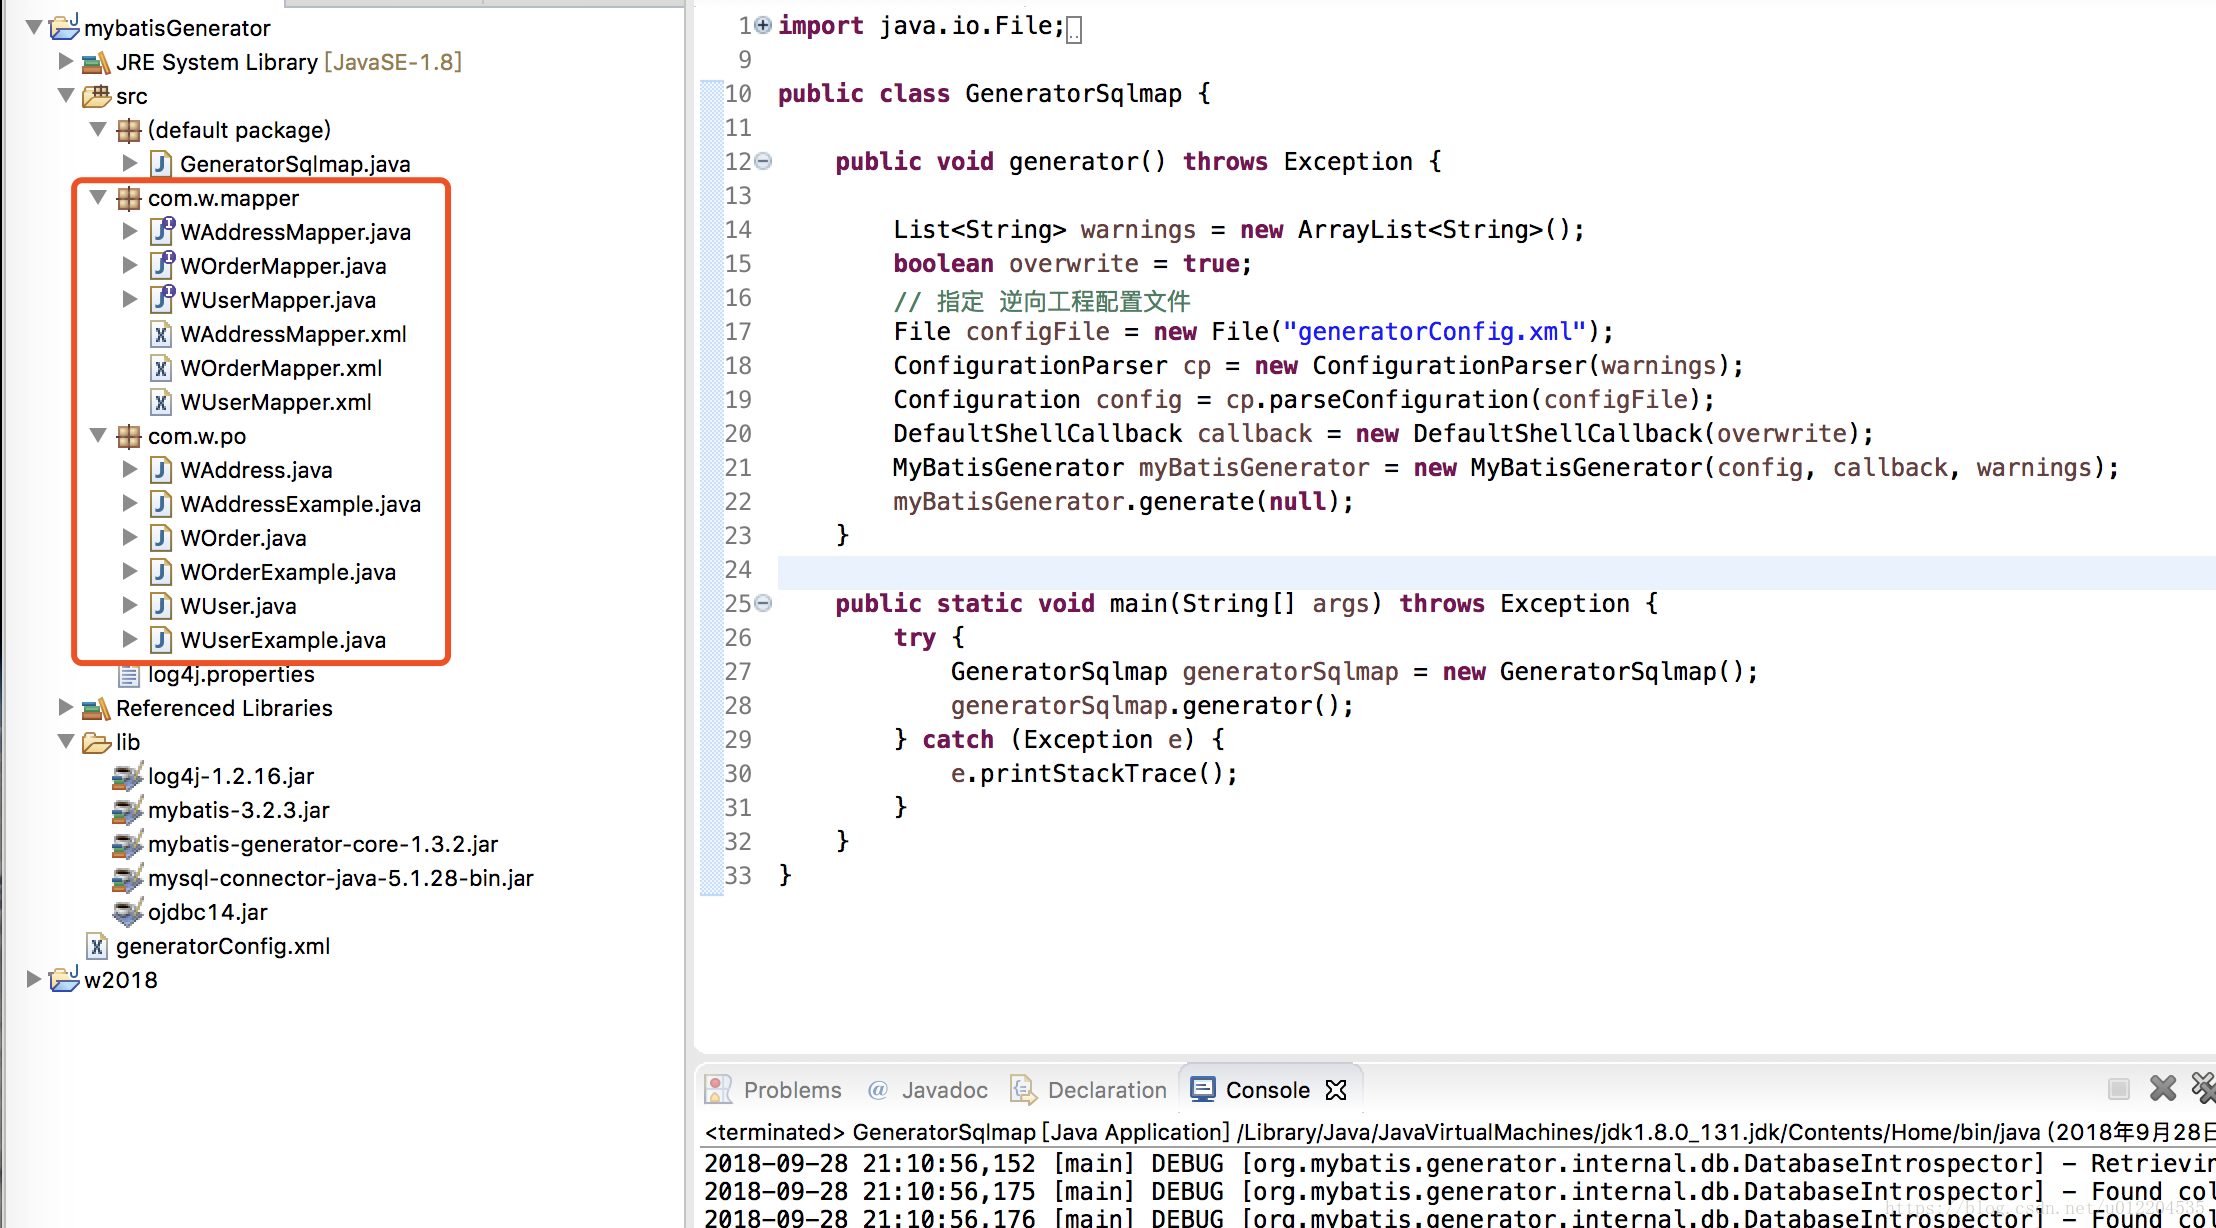This screenshot has width=2216, height=1228.
Task: Click the Referenced Libraries icon
Action: tap(96, 708)
